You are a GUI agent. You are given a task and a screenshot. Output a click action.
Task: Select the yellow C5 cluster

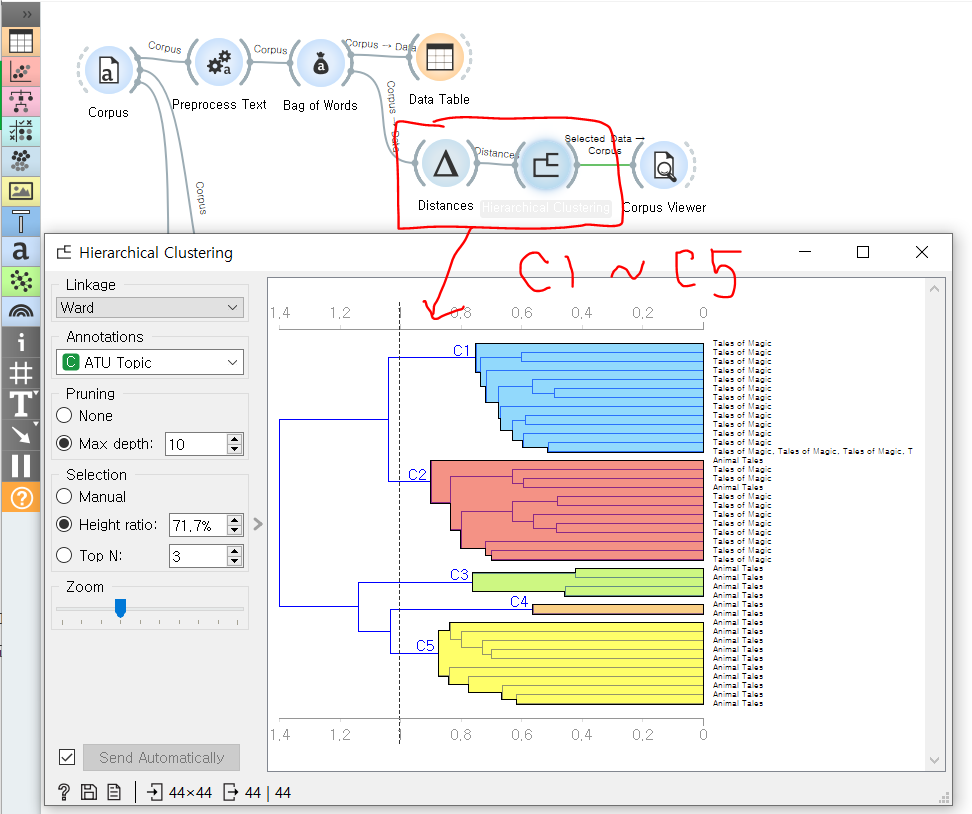click(570, 663)
